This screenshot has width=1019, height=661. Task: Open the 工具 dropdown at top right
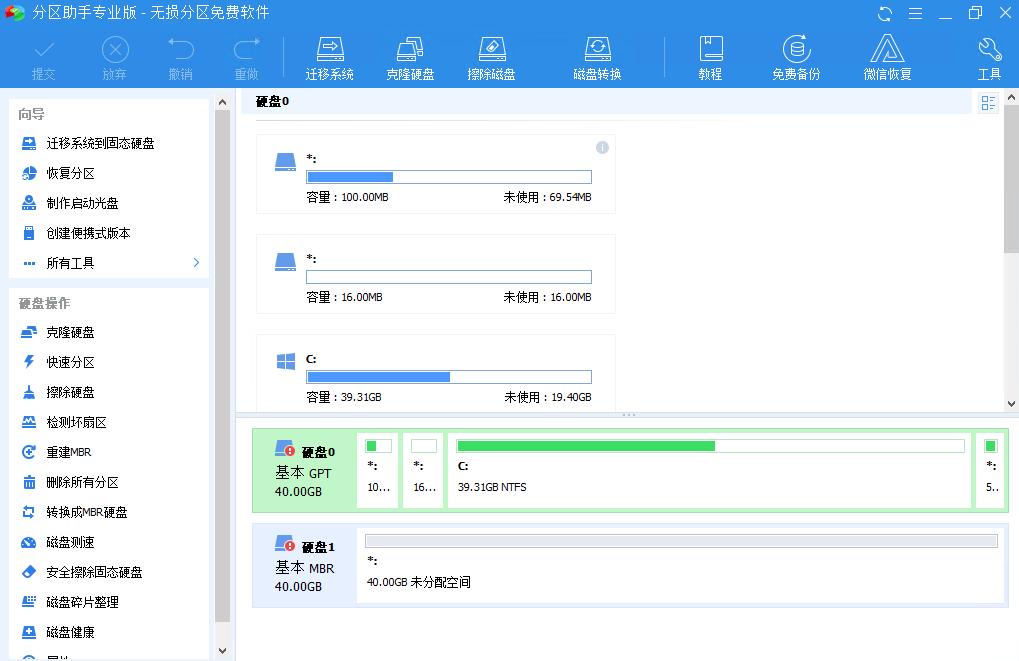click(x=988, y=60)
